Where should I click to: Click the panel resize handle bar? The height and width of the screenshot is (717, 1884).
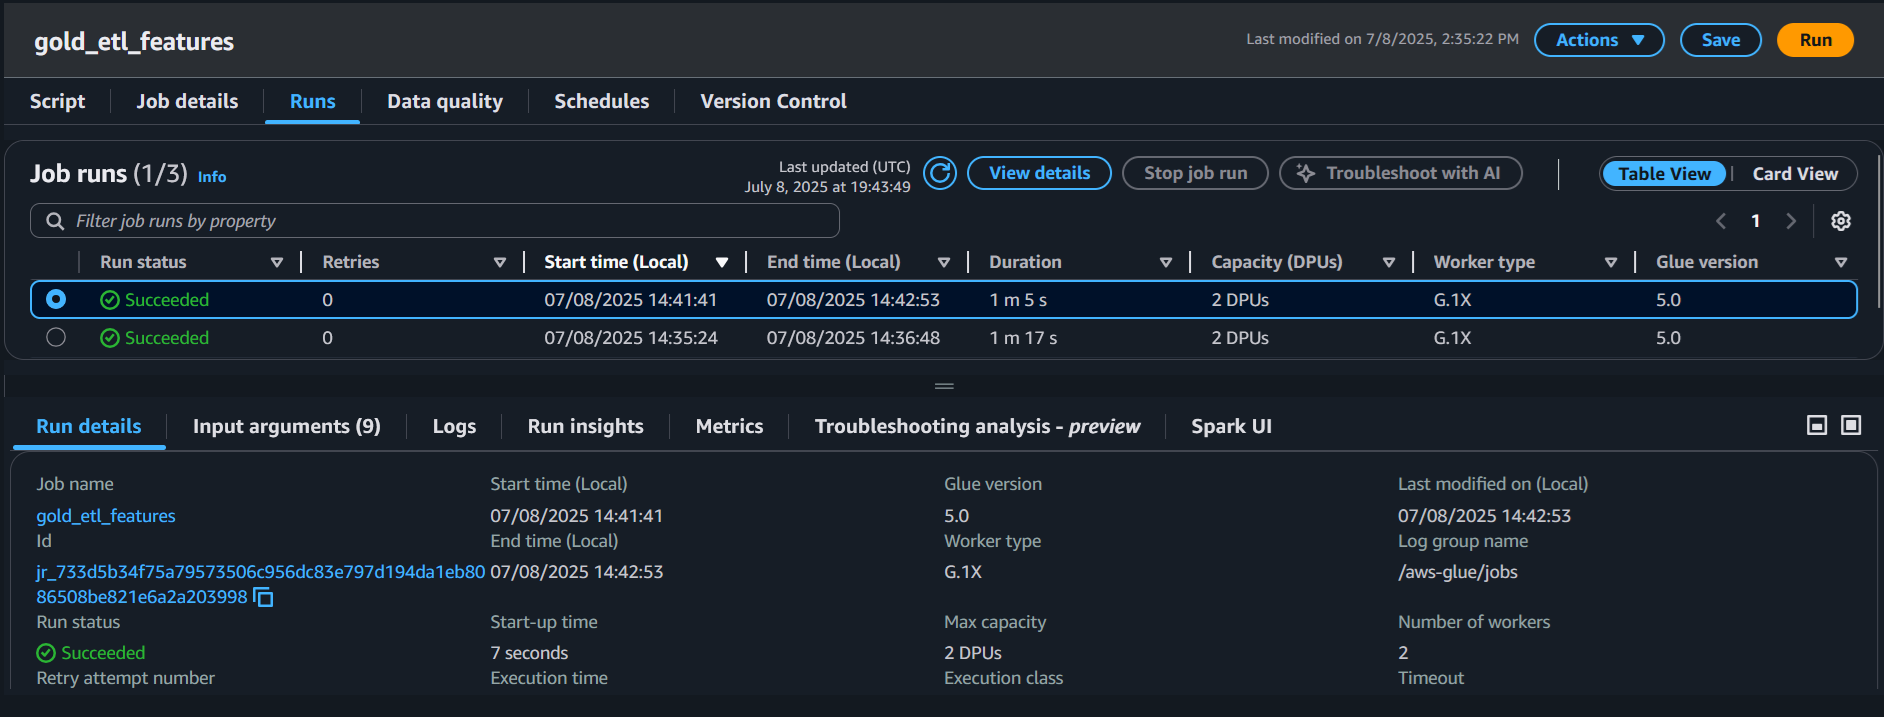943,386
